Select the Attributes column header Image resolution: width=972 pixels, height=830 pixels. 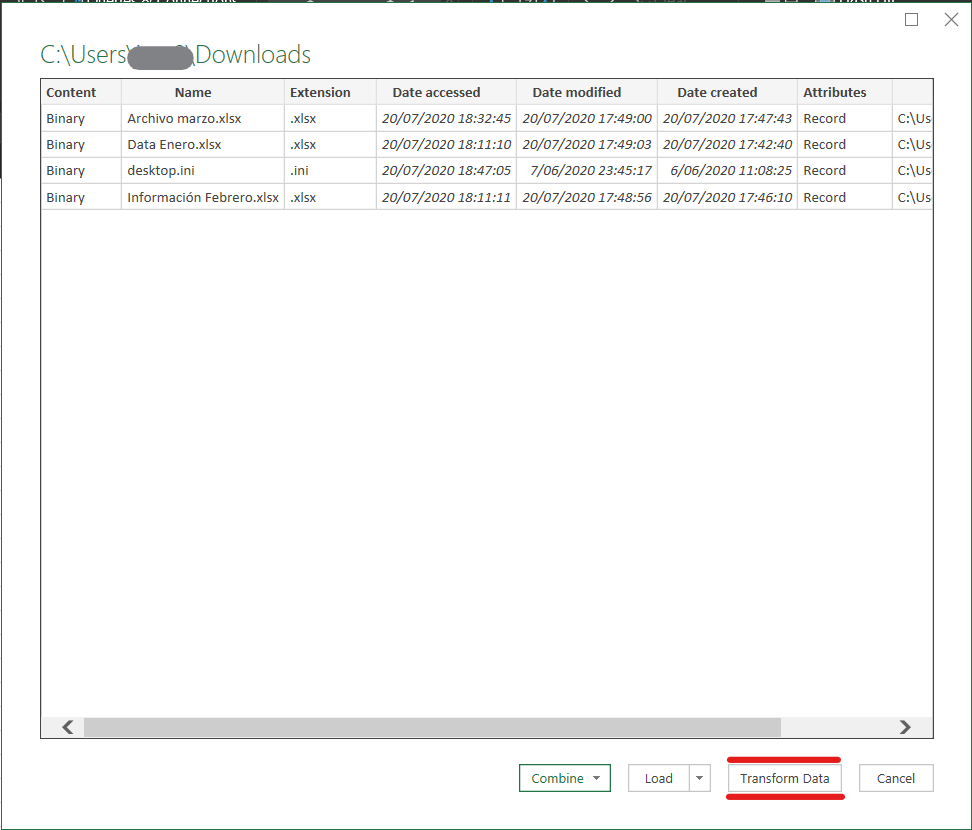(834, 92)
